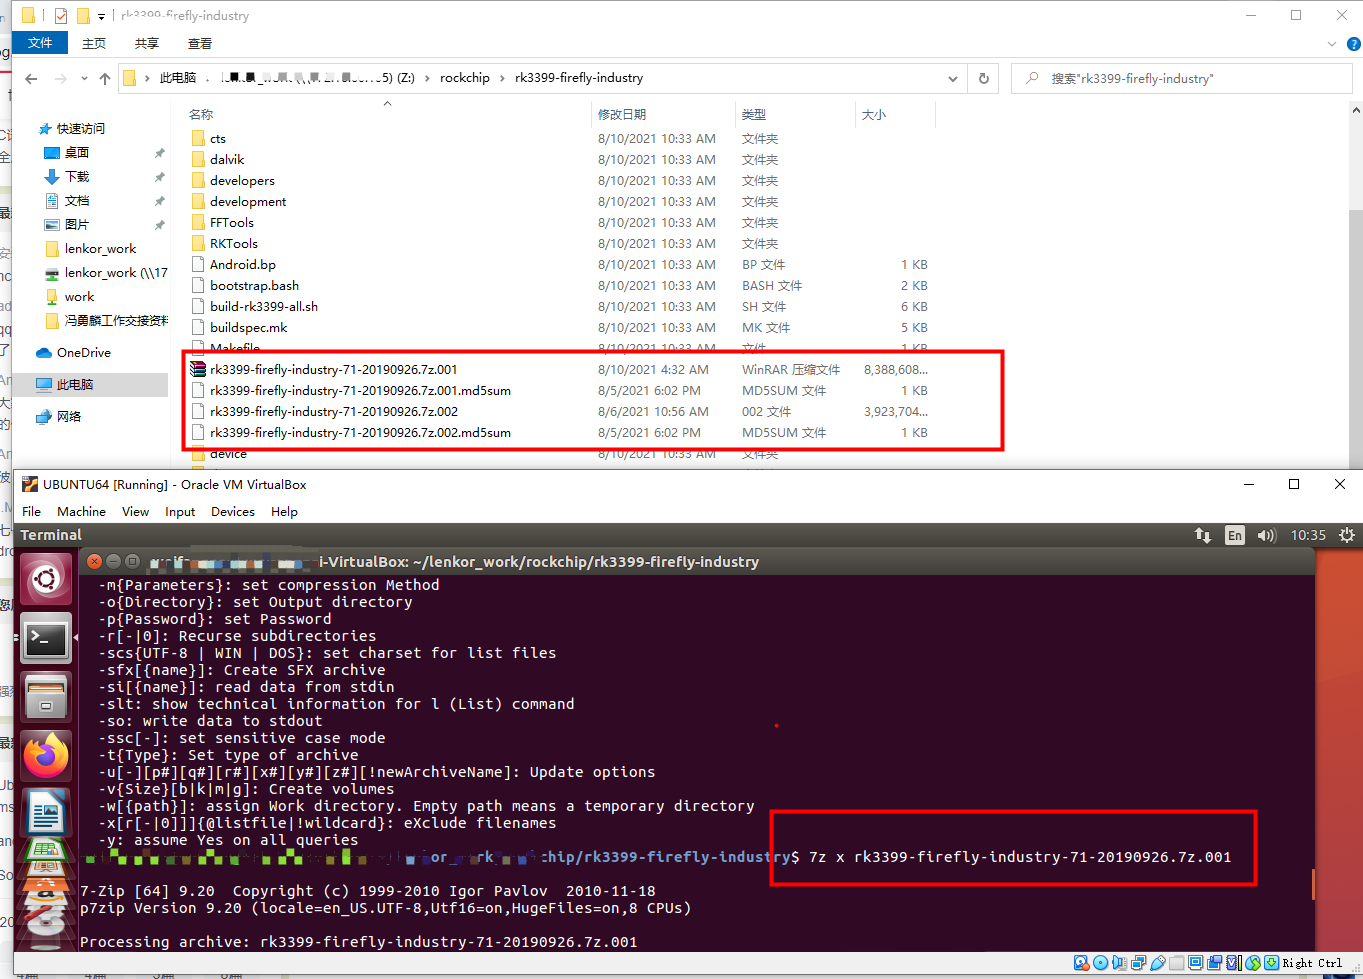Click the USB devices icon in VirtualBox status bar
The width and height of the screenshot is (1363, 979).
(1158, 962)
